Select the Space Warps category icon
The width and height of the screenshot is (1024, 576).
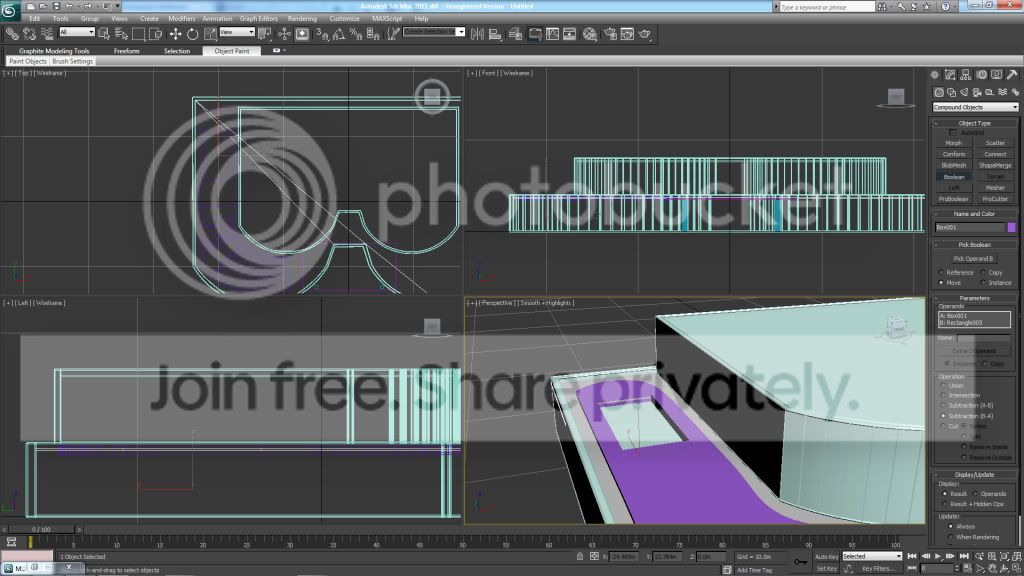pos(1002,93)
